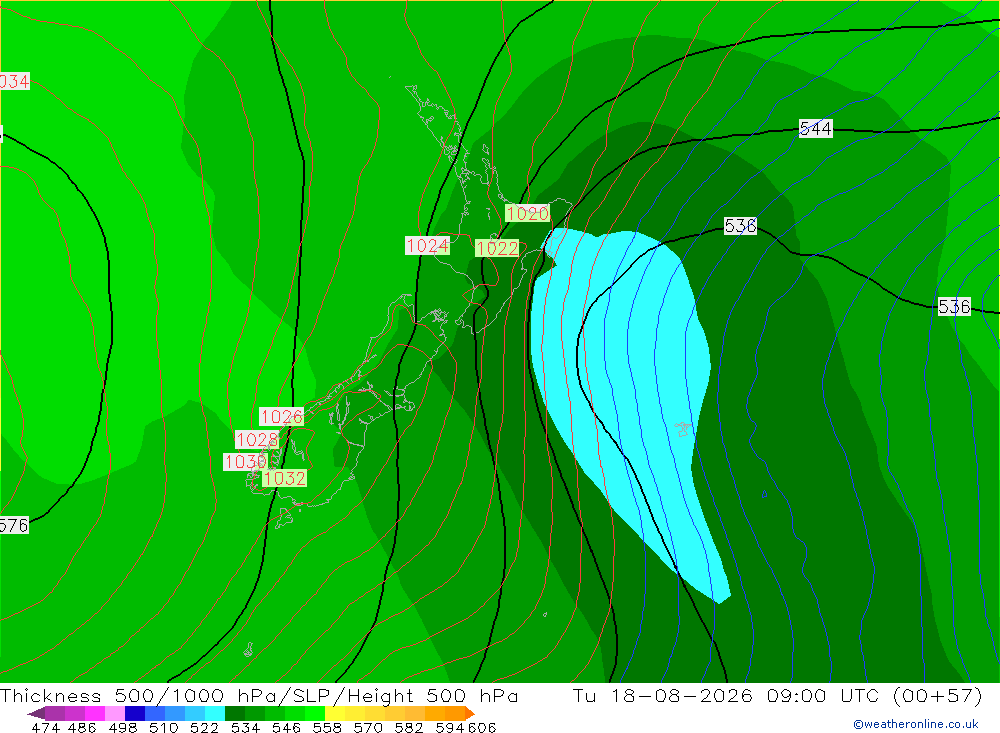Click the light pink legend swatch
This screenshot has height=733, width=1000.
(x=115, y=713)
